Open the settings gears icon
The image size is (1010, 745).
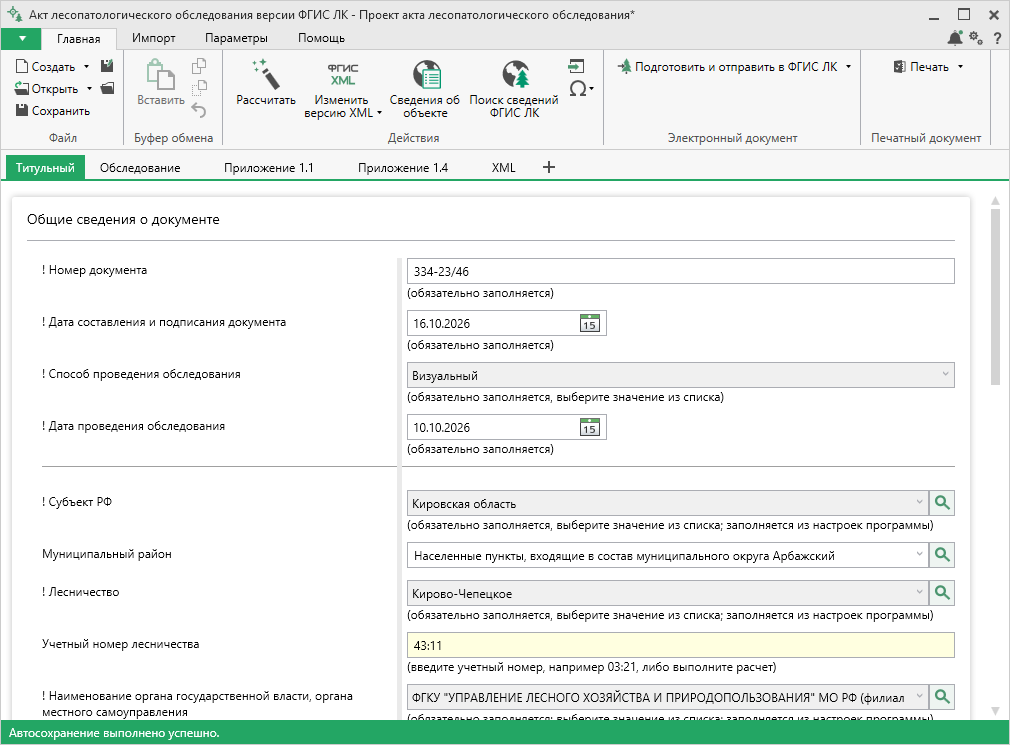pos(976,38)
